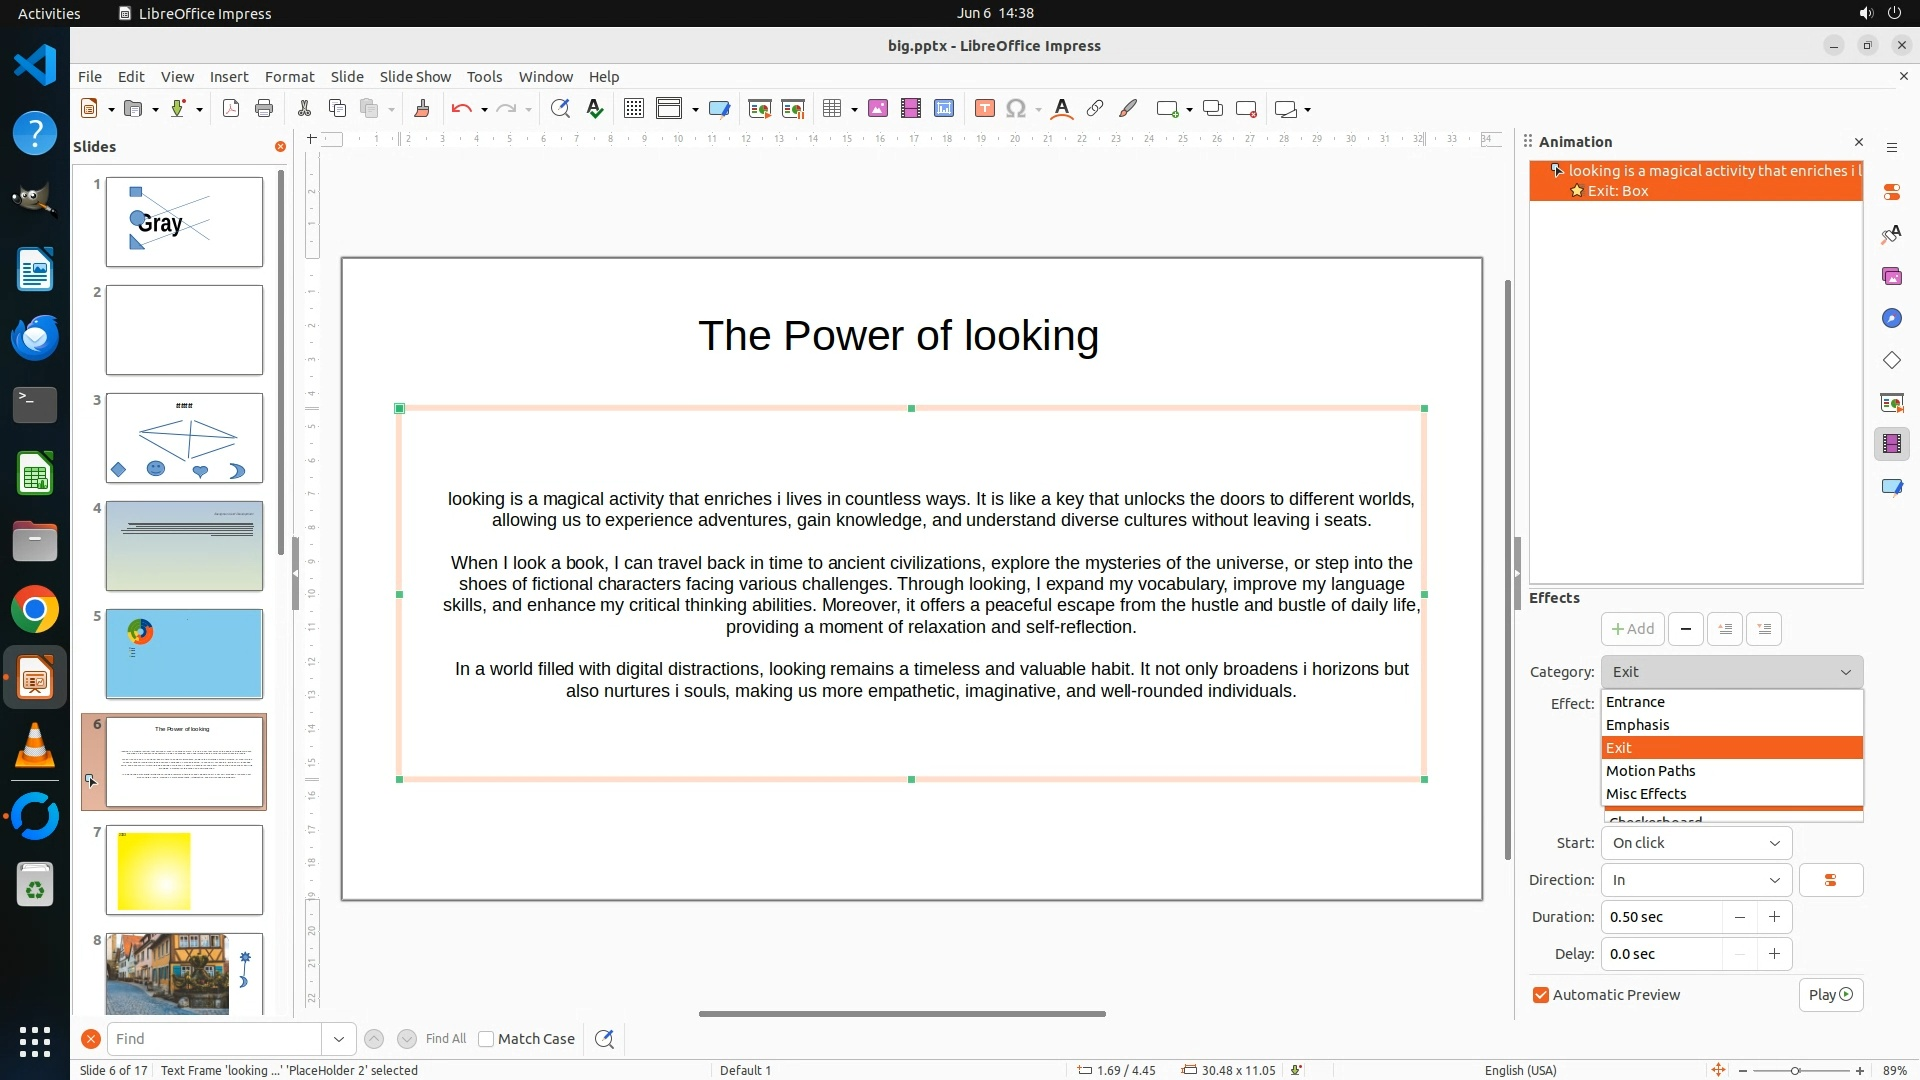This screenshot has width=1920, height=1080.
Task: Open the Start dropdown
Action: click(x=1696, y=843)
